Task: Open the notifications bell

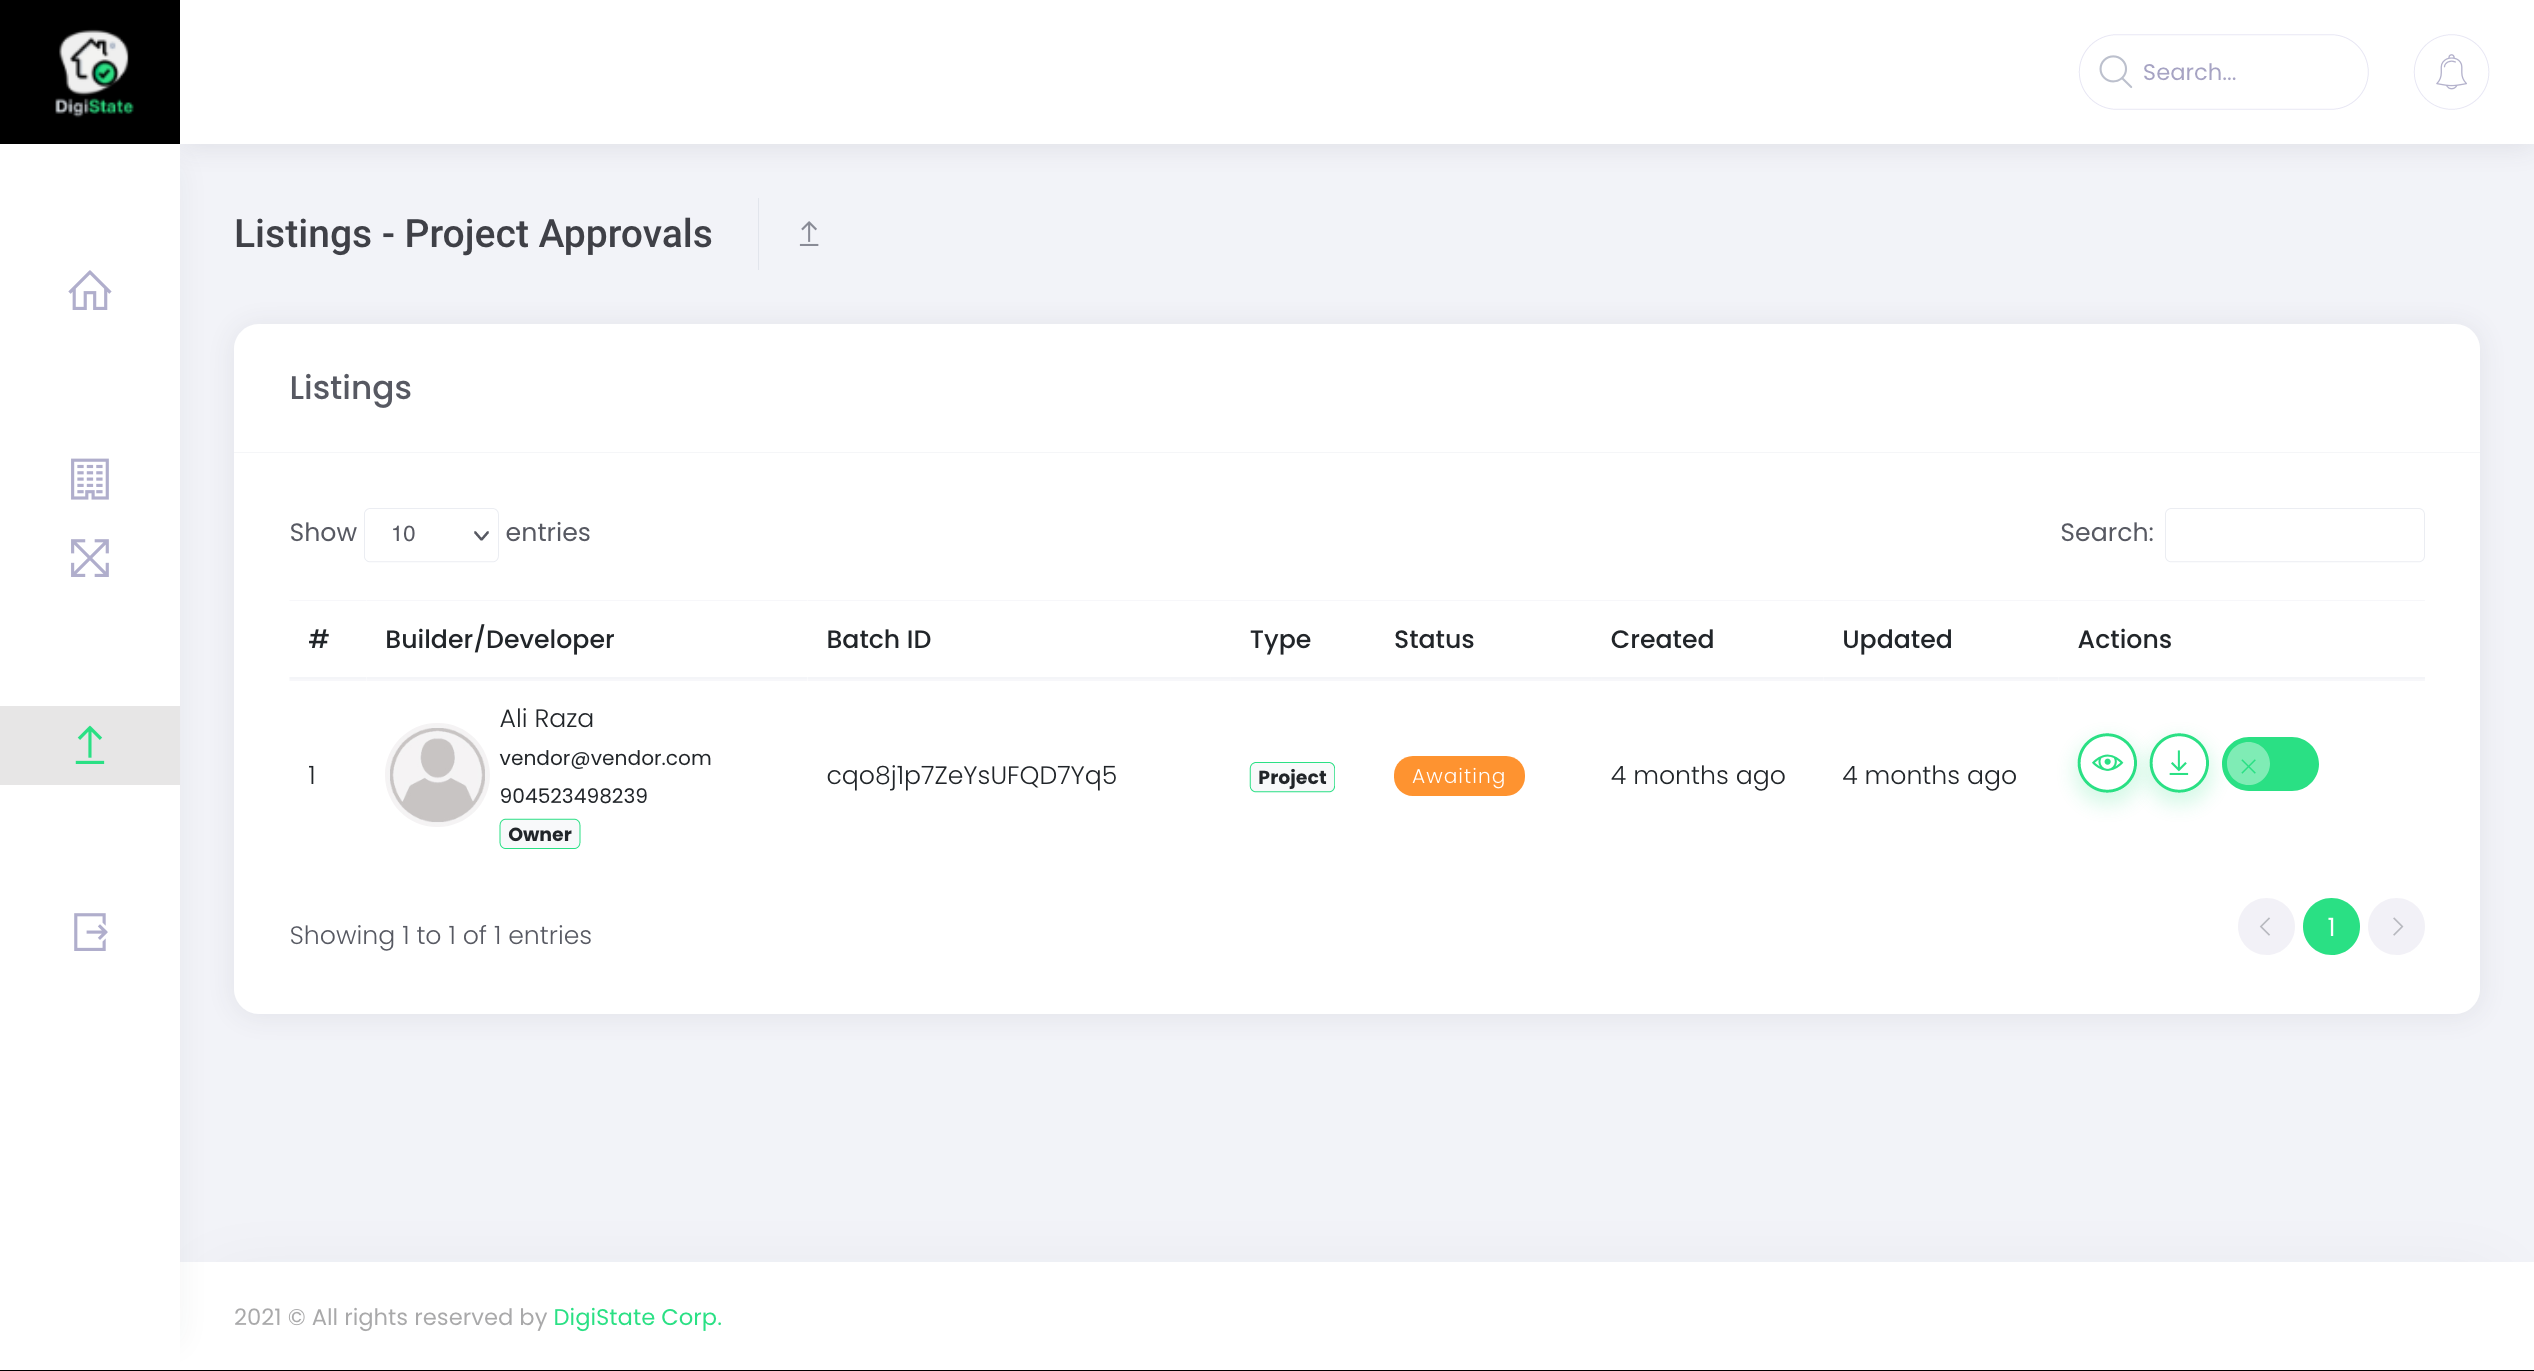Action: [x=2450, y=72]
